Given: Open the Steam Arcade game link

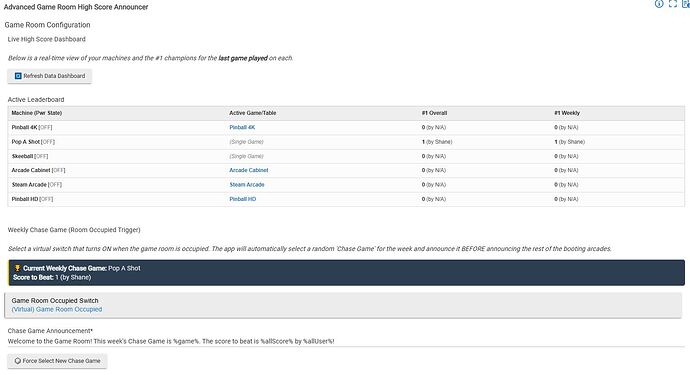Looking at the screenshot, I should coord(247,185).
